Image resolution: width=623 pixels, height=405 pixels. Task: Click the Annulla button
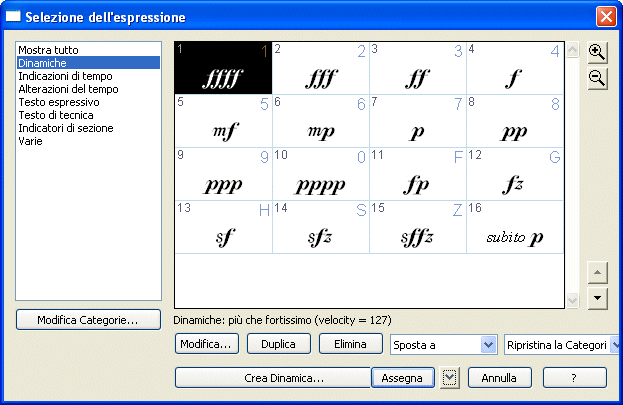[499, 378]
